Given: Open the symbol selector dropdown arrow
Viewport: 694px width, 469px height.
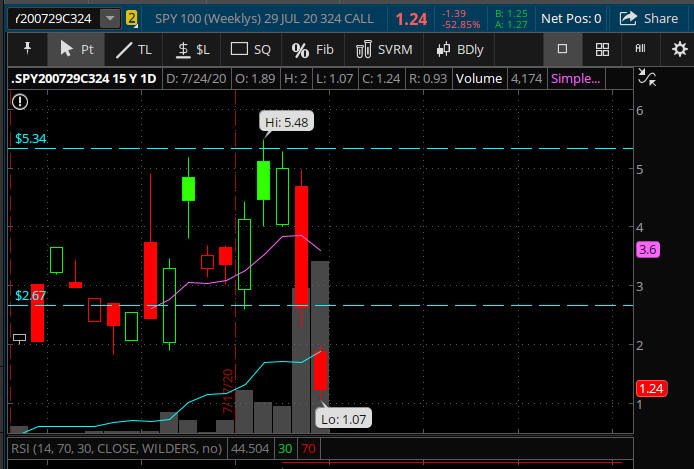Looking at the screenshot, I should (108, 18).
